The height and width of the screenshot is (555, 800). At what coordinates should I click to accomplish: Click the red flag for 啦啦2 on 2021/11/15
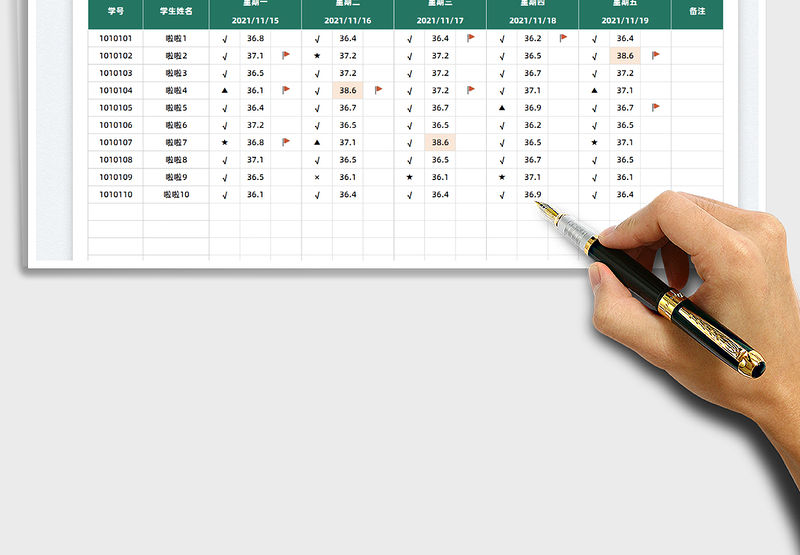(x=285, y=56)
